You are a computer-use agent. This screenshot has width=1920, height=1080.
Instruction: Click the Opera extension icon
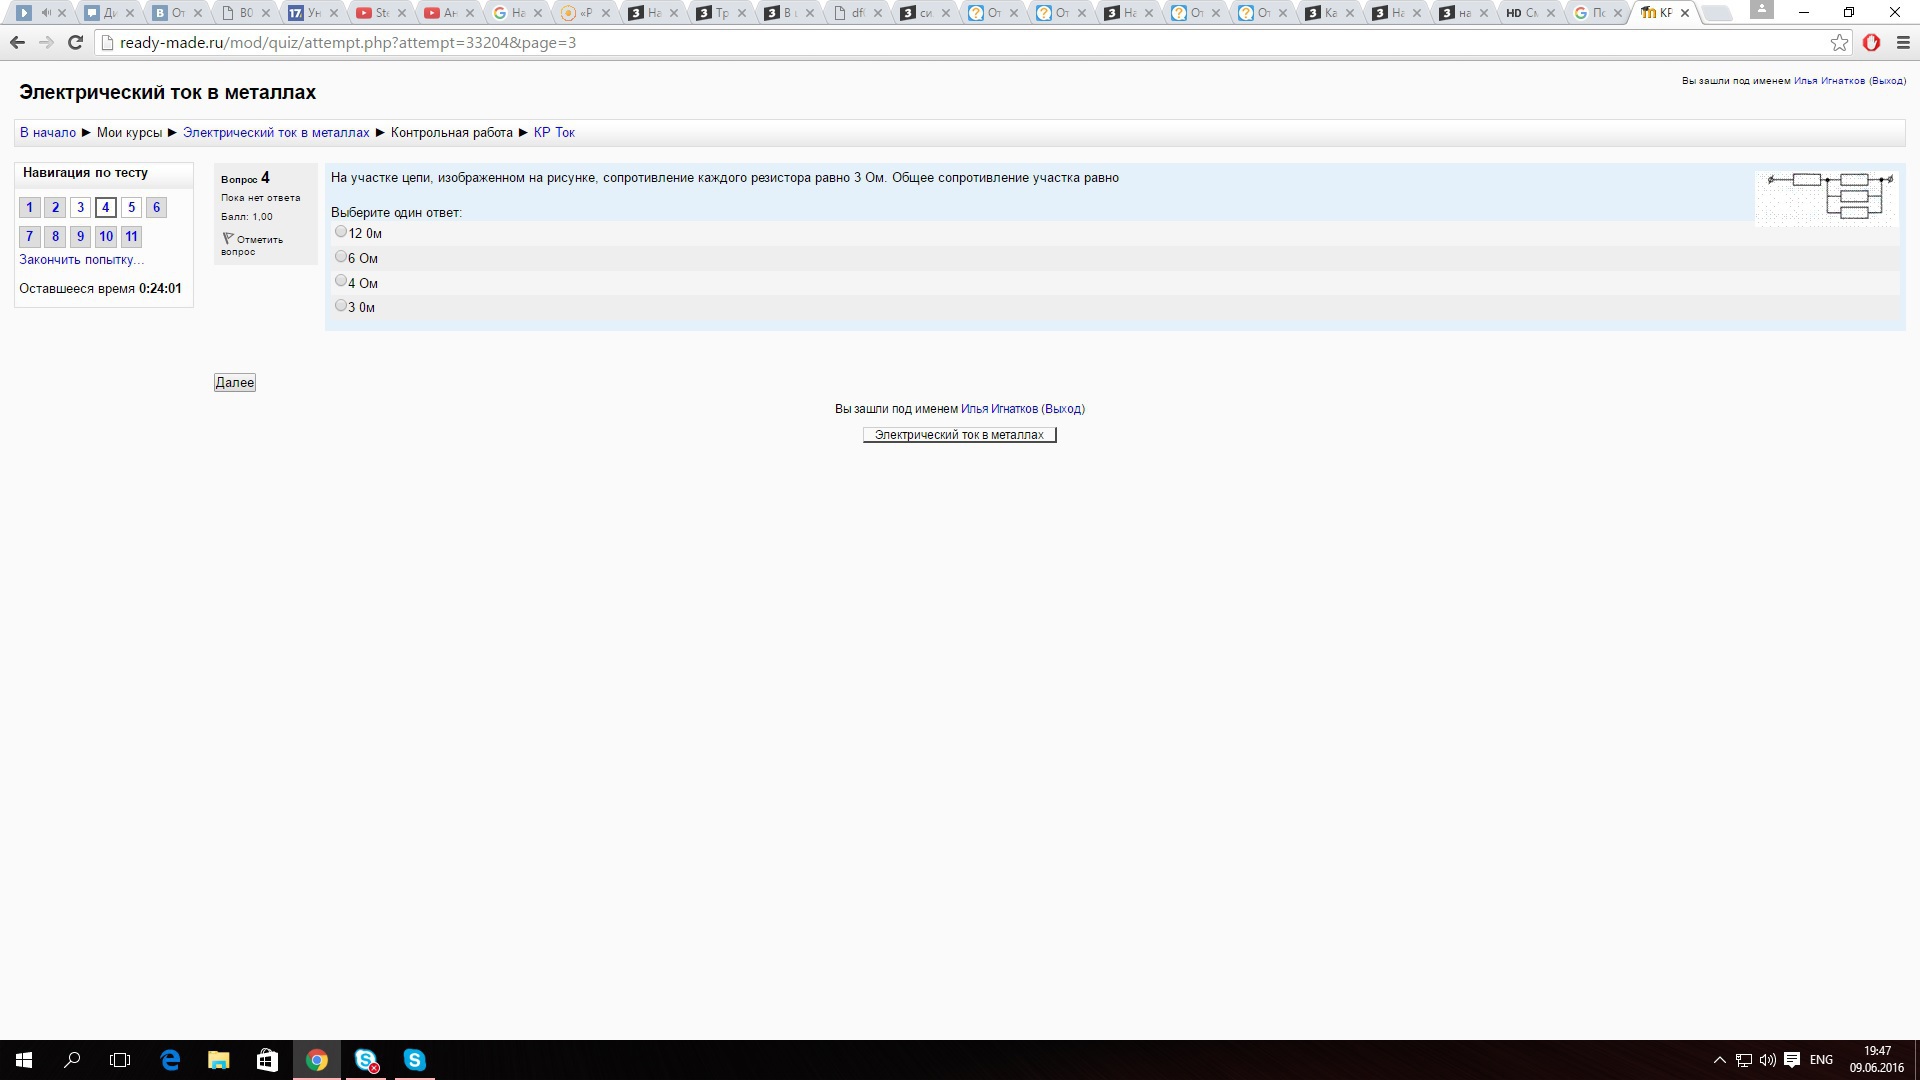coord(1871,43)
